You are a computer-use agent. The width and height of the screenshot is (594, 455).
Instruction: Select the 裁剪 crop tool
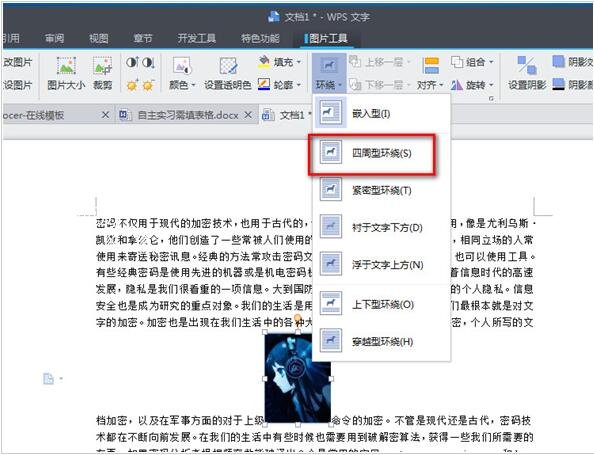tap(102, 74)
